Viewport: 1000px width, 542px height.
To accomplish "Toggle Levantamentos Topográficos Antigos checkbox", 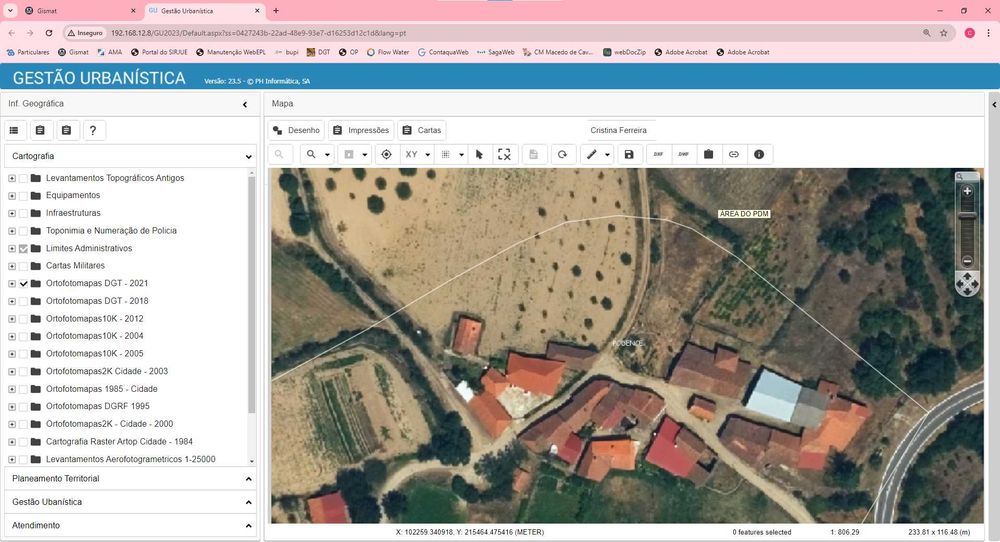I will (x=24, y=179).
